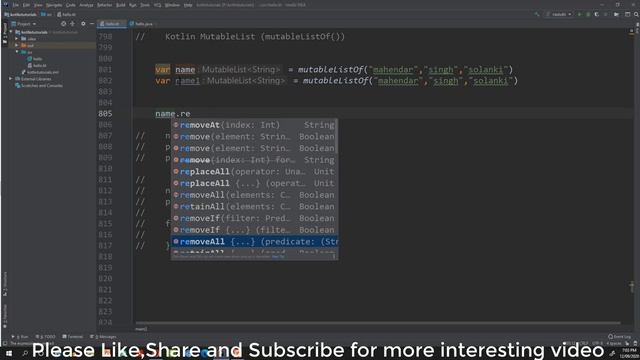The image size is (640, 360).
Task: Pick removeIf {...} lambda completion item
Action: pyautogui.click(x=254, y=230)
